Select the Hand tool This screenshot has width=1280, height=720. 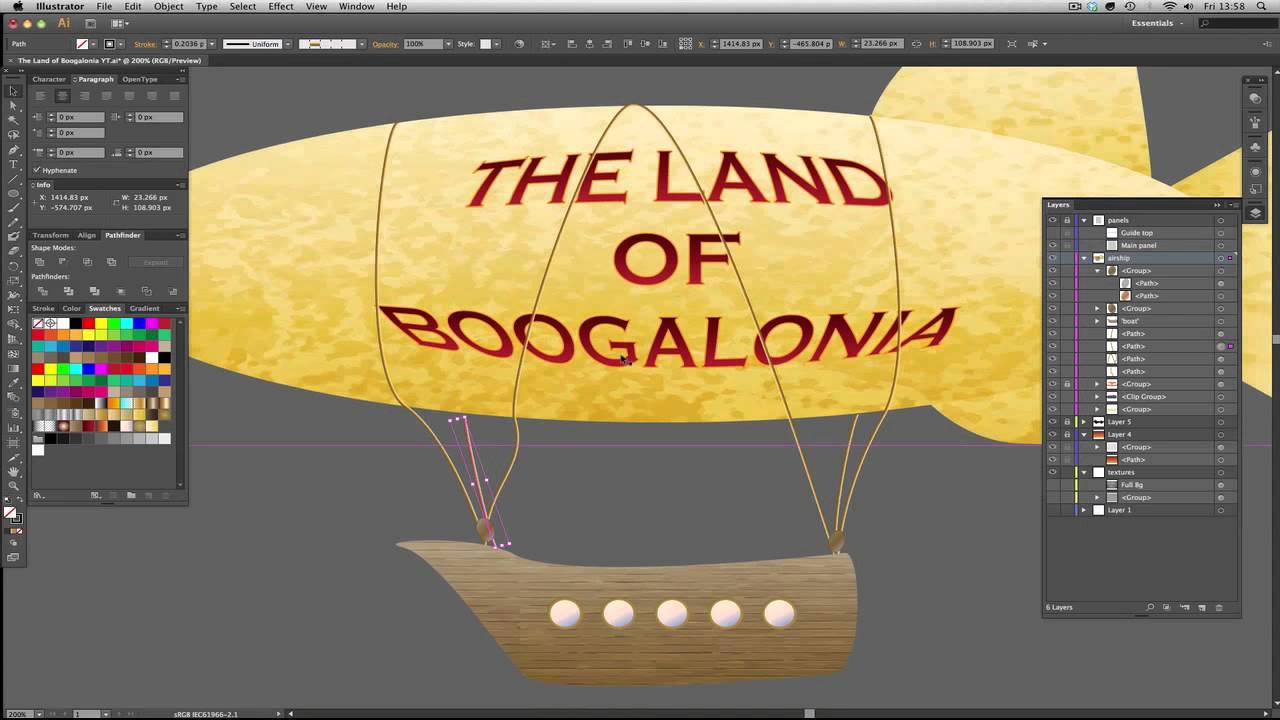(x=13, y=471)
